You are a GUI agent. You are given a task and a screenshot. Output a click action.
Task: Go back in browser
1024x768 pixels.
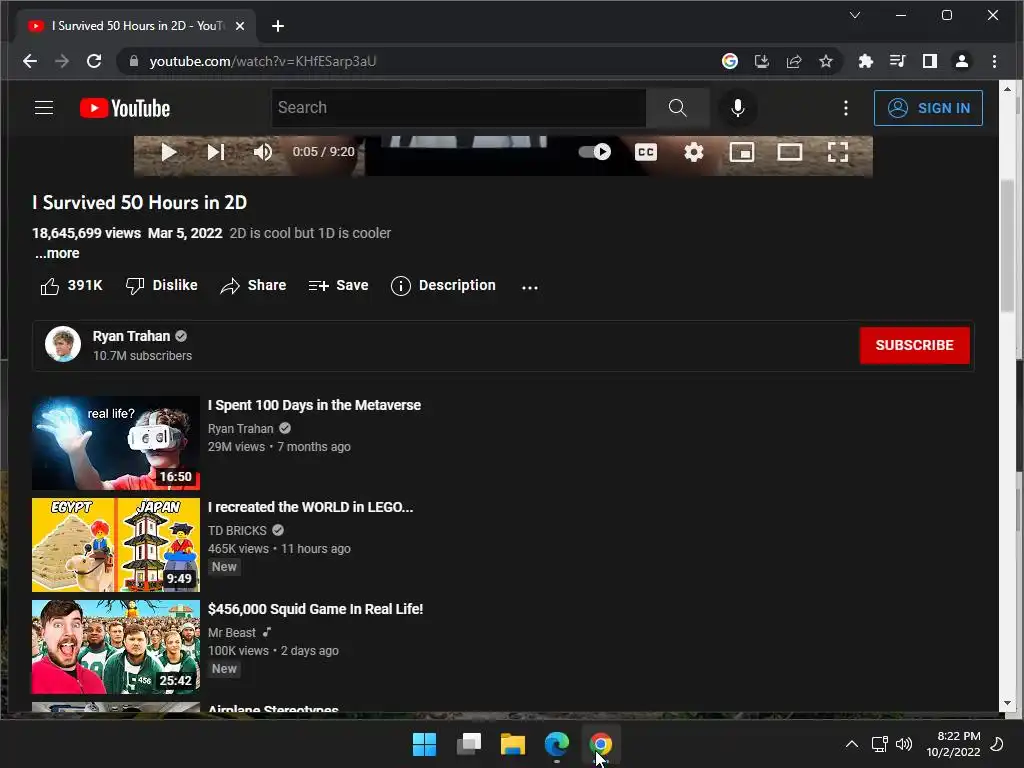click(x=30, y=61)
